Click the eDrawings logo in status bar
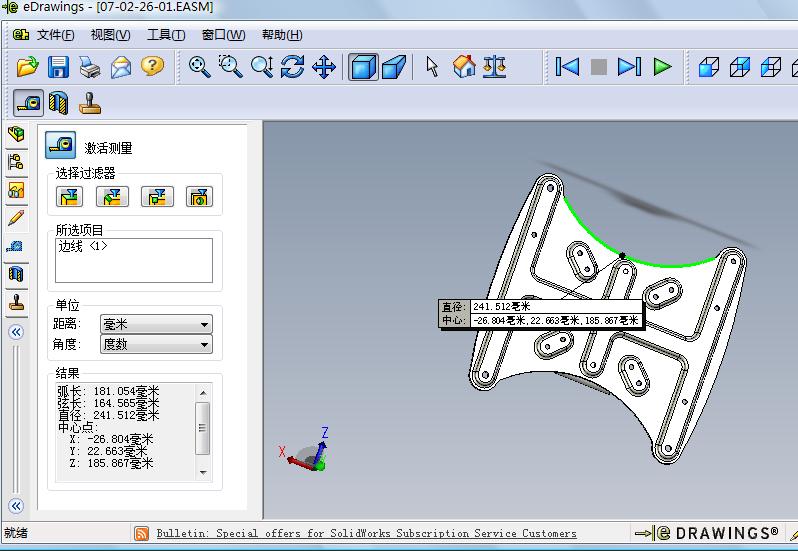The height and width of the screenshot is (551, 798). [707, 533]
